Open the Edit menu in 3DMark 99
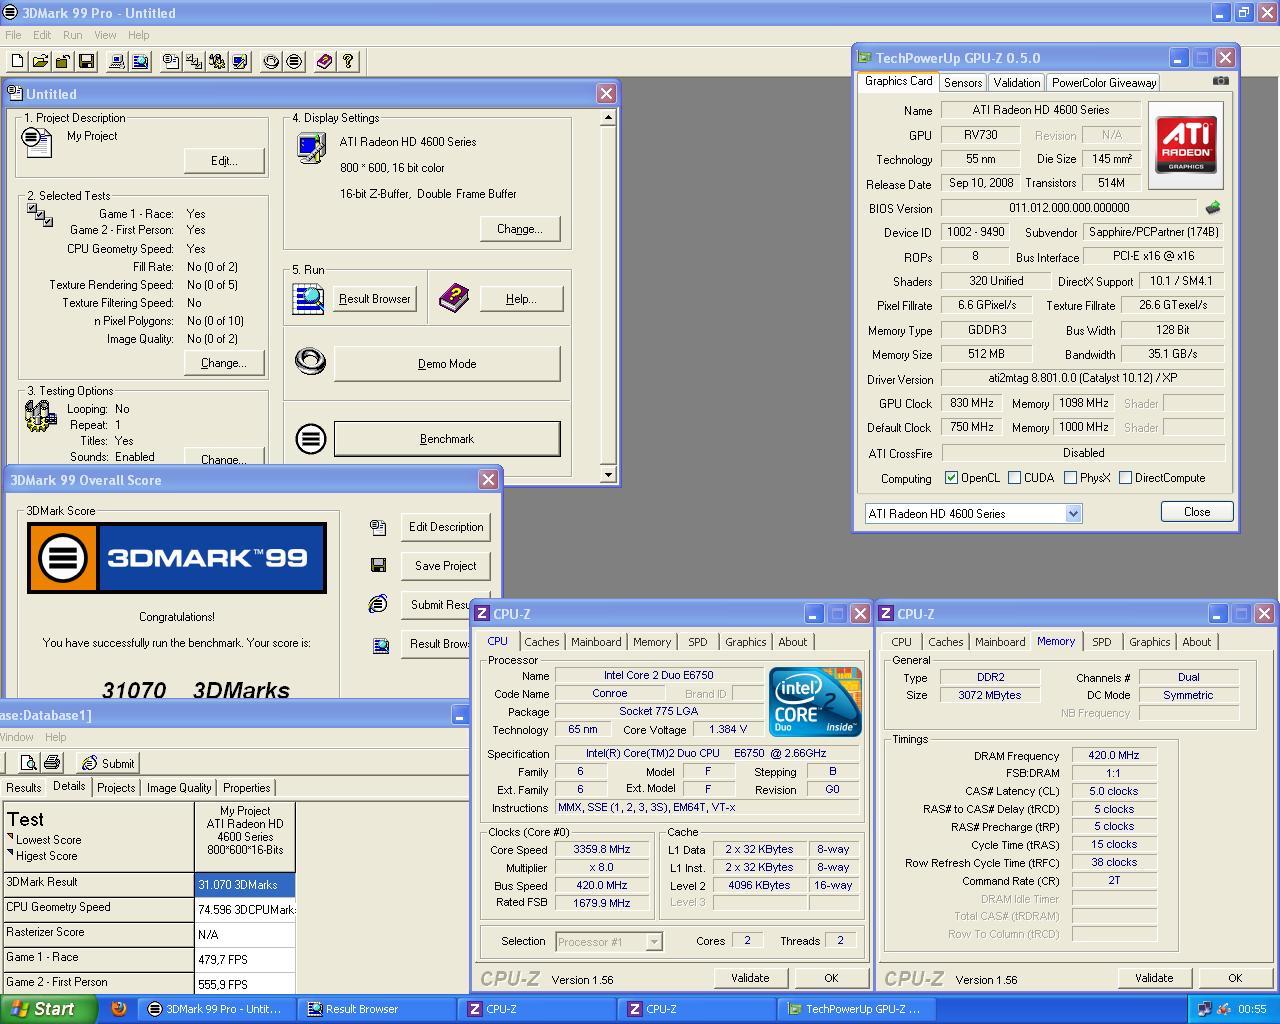 pos(42,35)
